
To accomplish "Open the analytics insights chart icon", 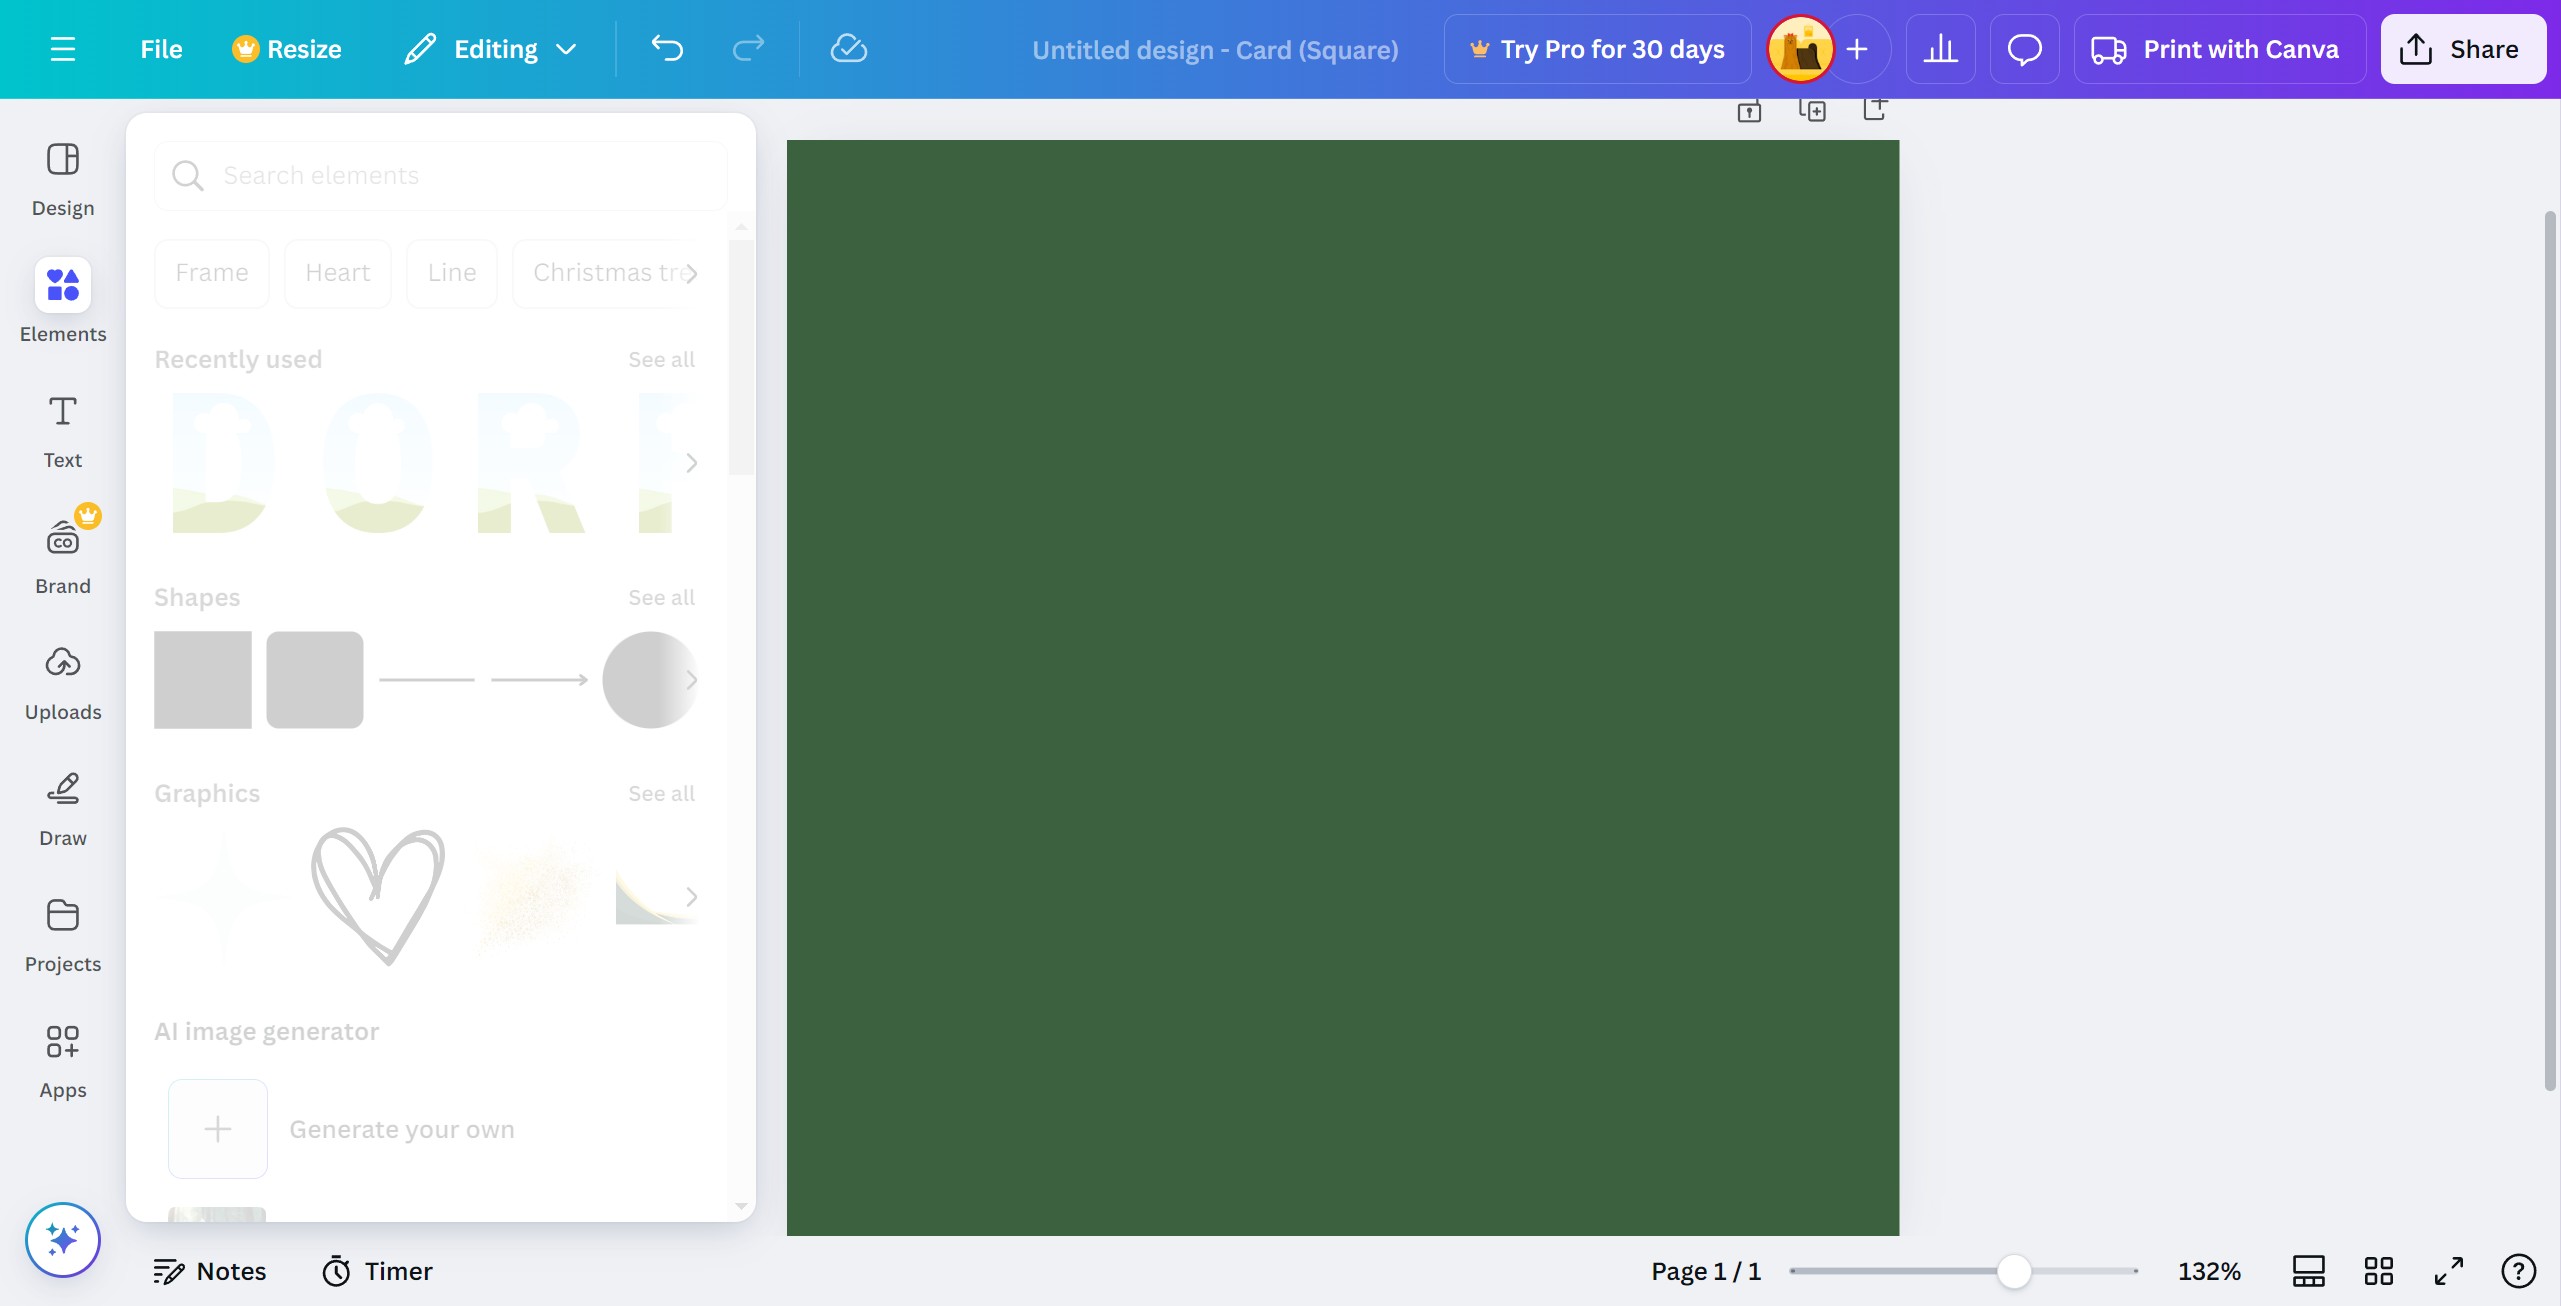I will coord(1940,49).
